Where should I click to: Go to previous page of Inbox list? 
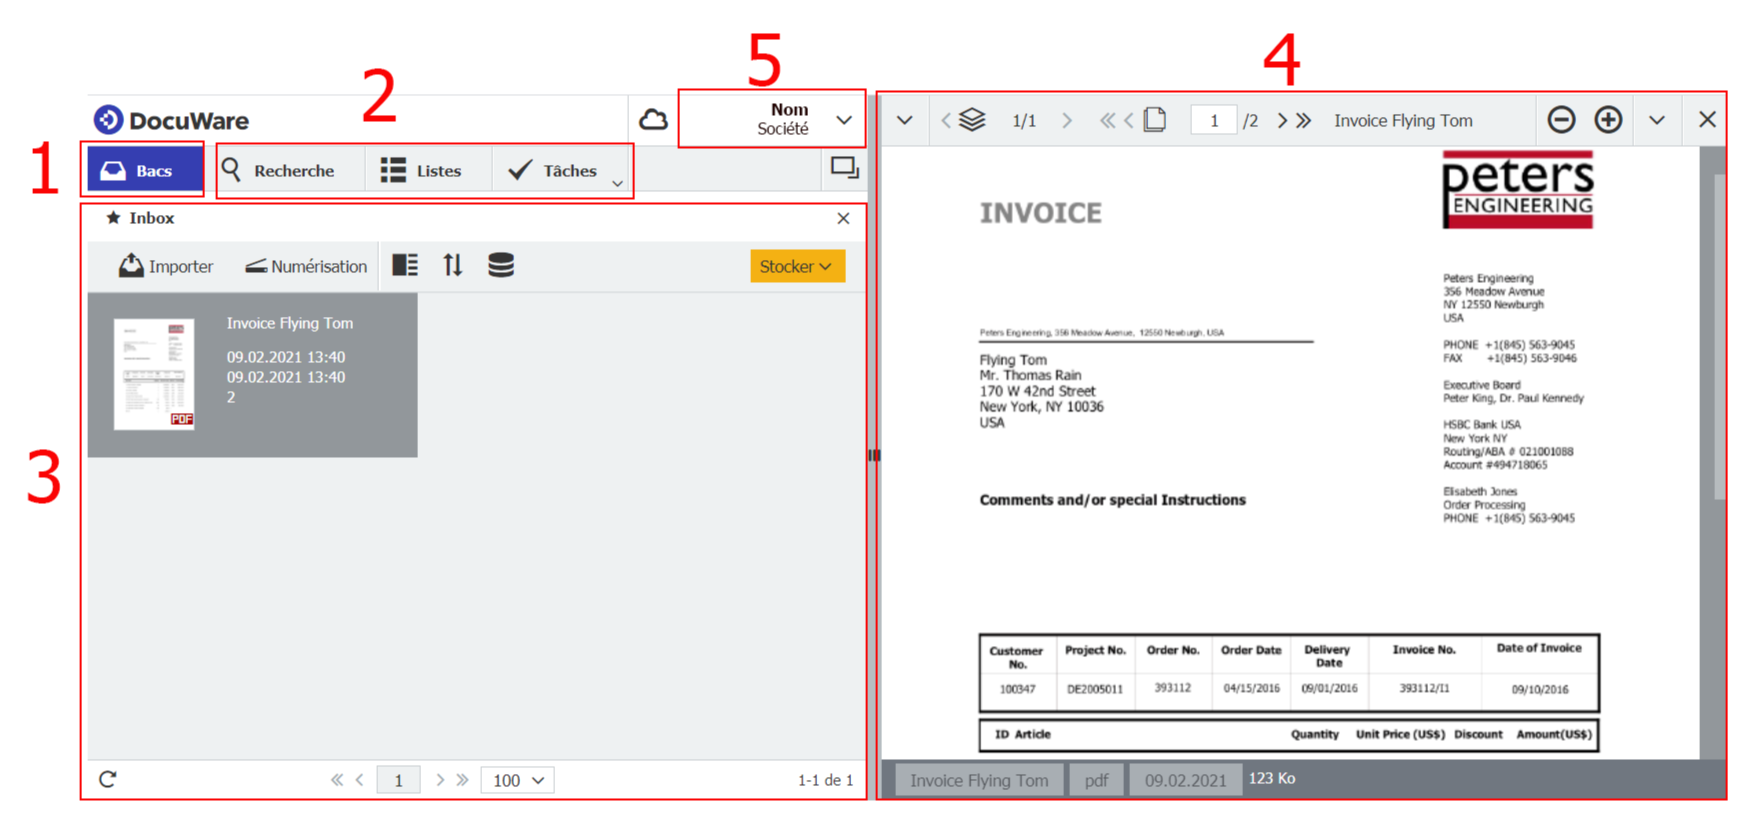359,780
